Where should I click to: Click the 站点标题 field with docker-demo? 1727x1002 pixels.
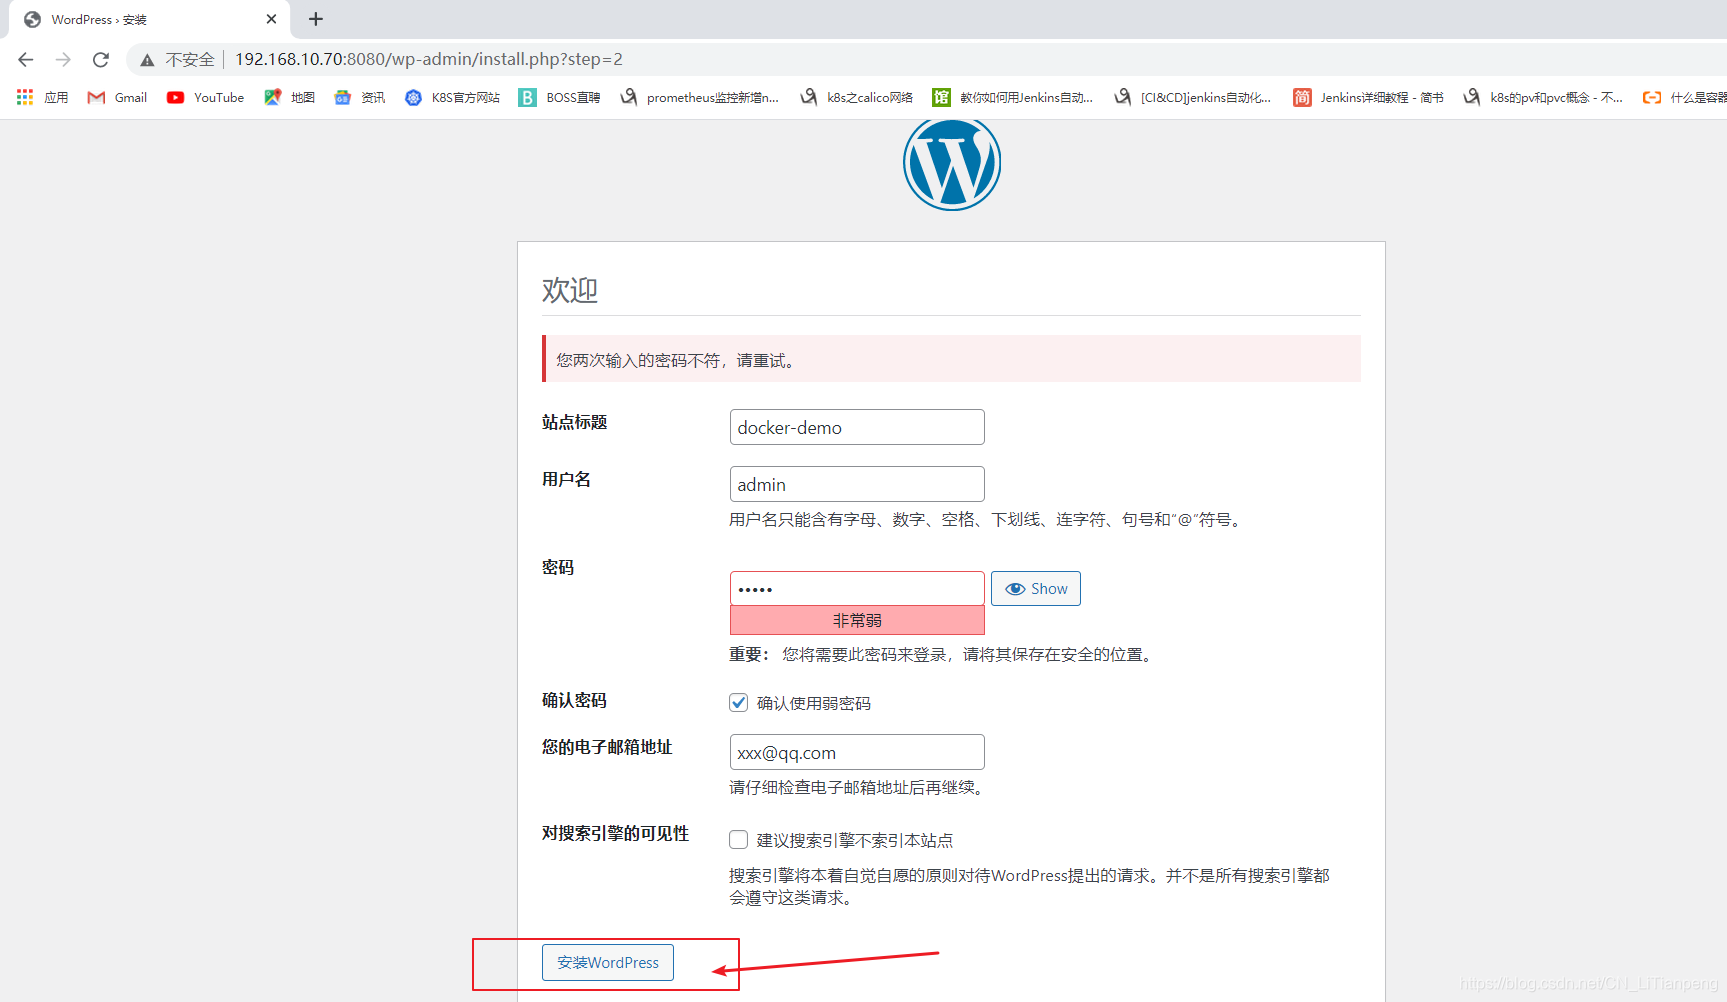(x=857, y=427)
